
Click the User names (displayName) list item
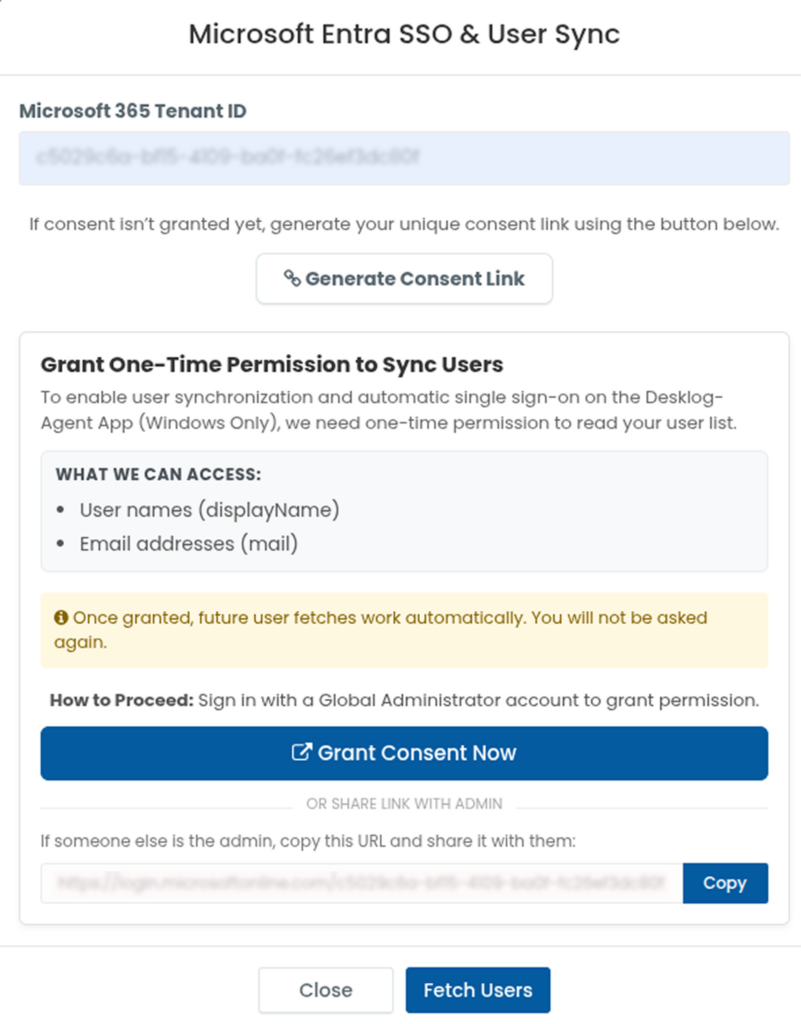pos(210,510)
